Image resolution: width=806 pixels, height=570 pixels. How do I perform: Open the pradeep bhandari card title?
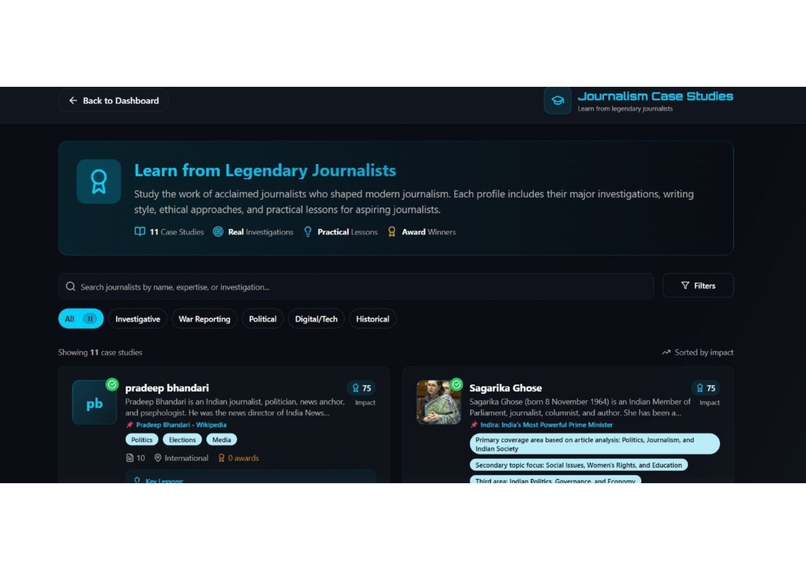tap(167, 388)
